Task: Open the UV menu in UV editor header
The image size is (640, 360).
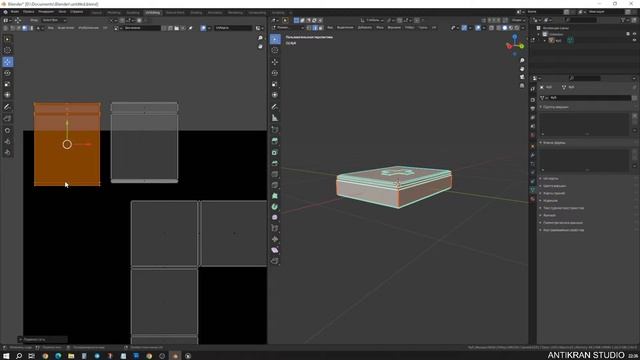Action: pyautogui.click(x=104, y=28)
